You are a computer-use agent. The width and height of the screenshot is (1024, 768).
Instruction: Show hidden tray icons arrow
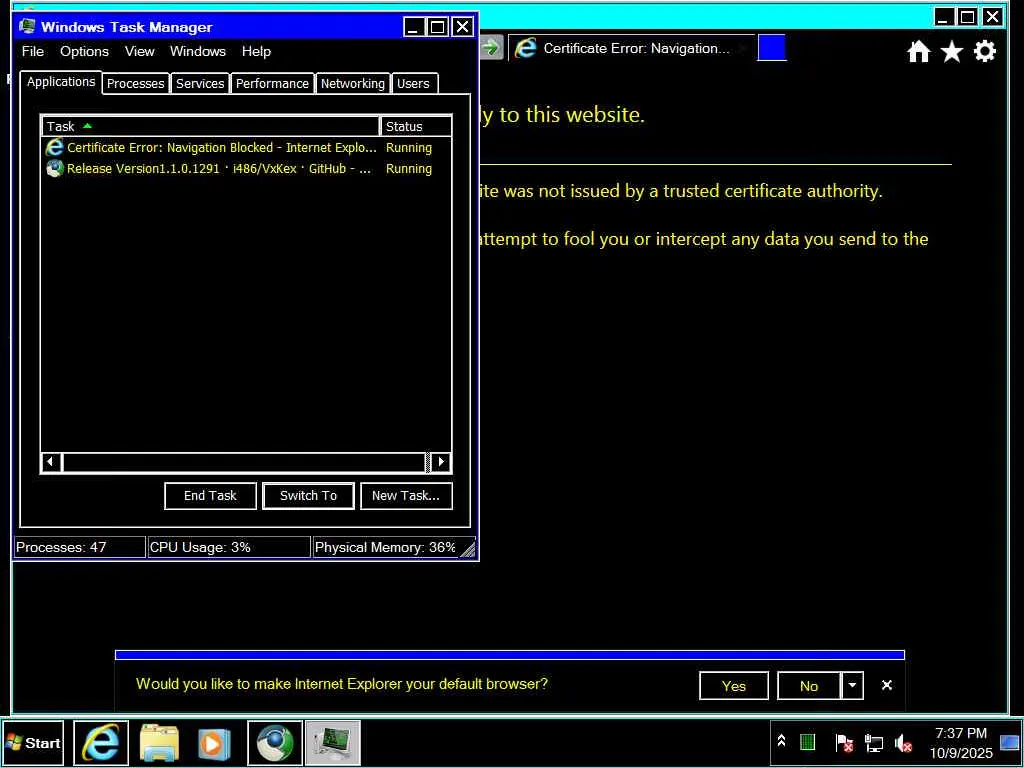pyautogui.click(x=781, y=742)
